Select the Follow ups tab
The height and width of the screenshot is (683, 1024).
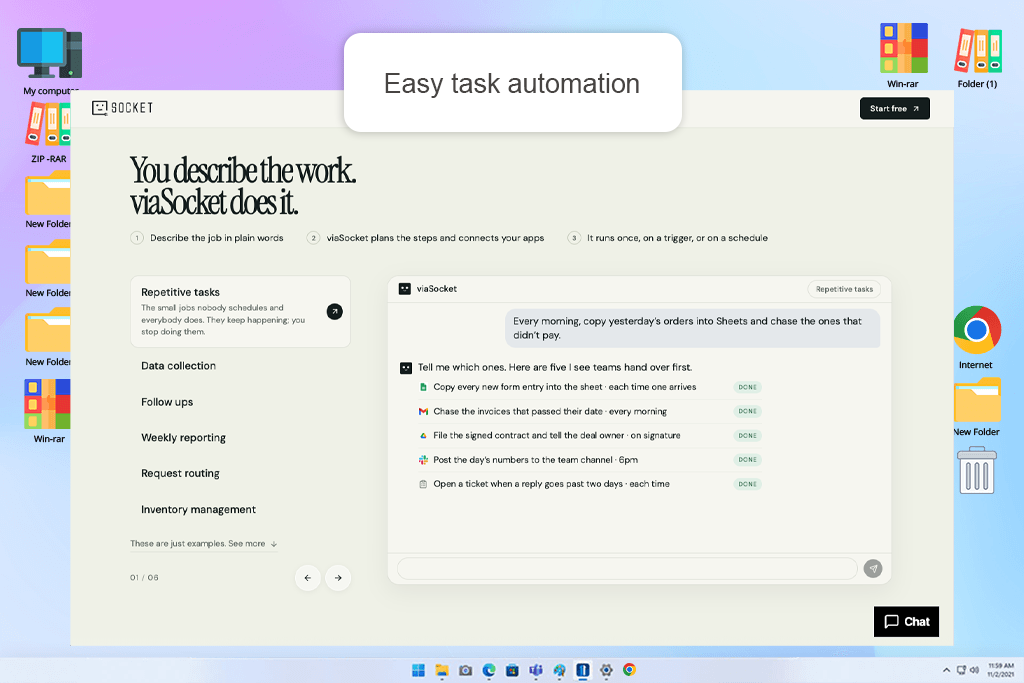(167, 402)
